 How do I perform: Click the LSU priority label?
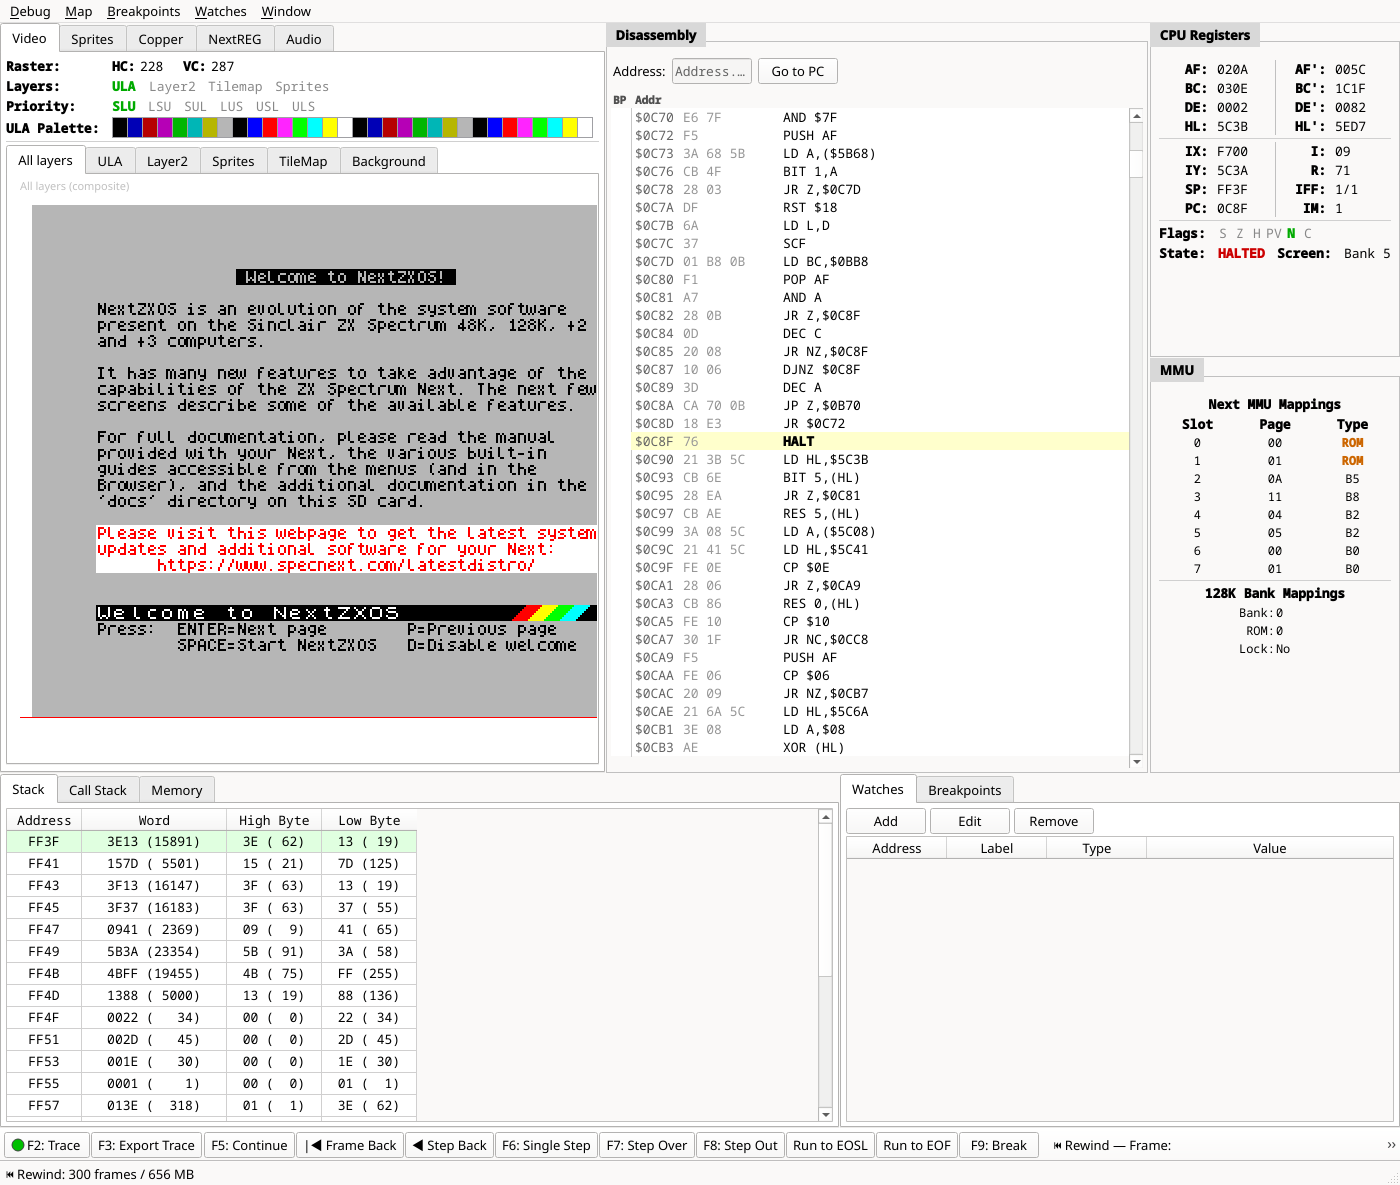click(160, 107)
